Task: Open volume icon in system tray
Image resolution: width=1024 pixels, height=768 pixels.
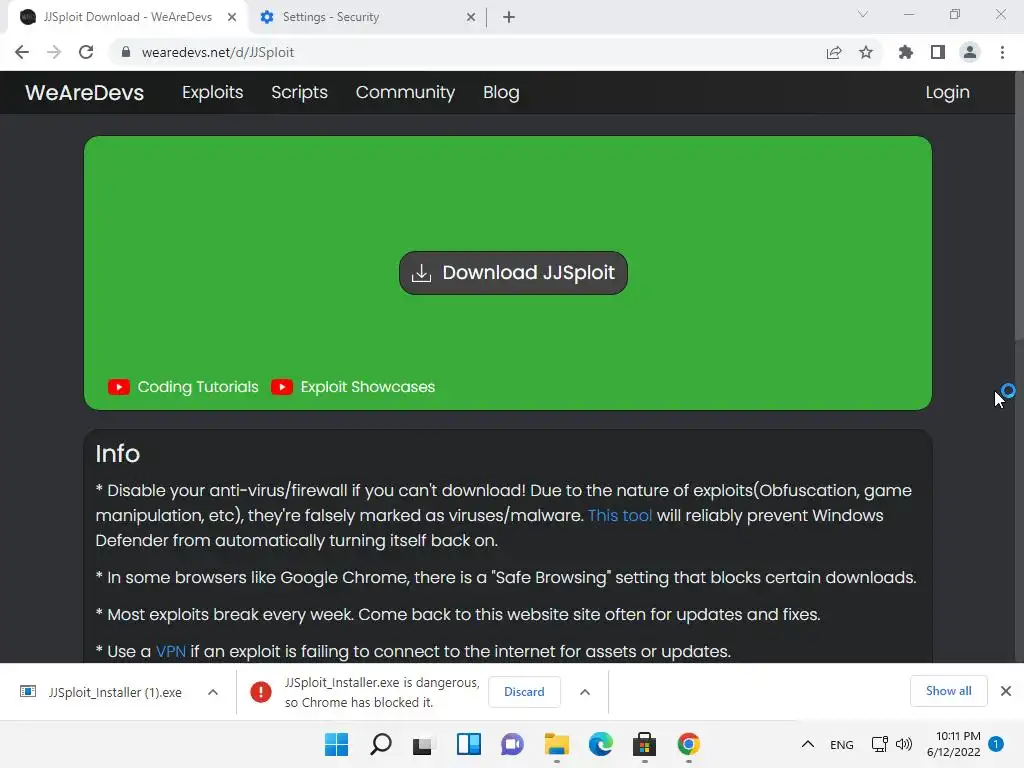Action: point(904,744)
